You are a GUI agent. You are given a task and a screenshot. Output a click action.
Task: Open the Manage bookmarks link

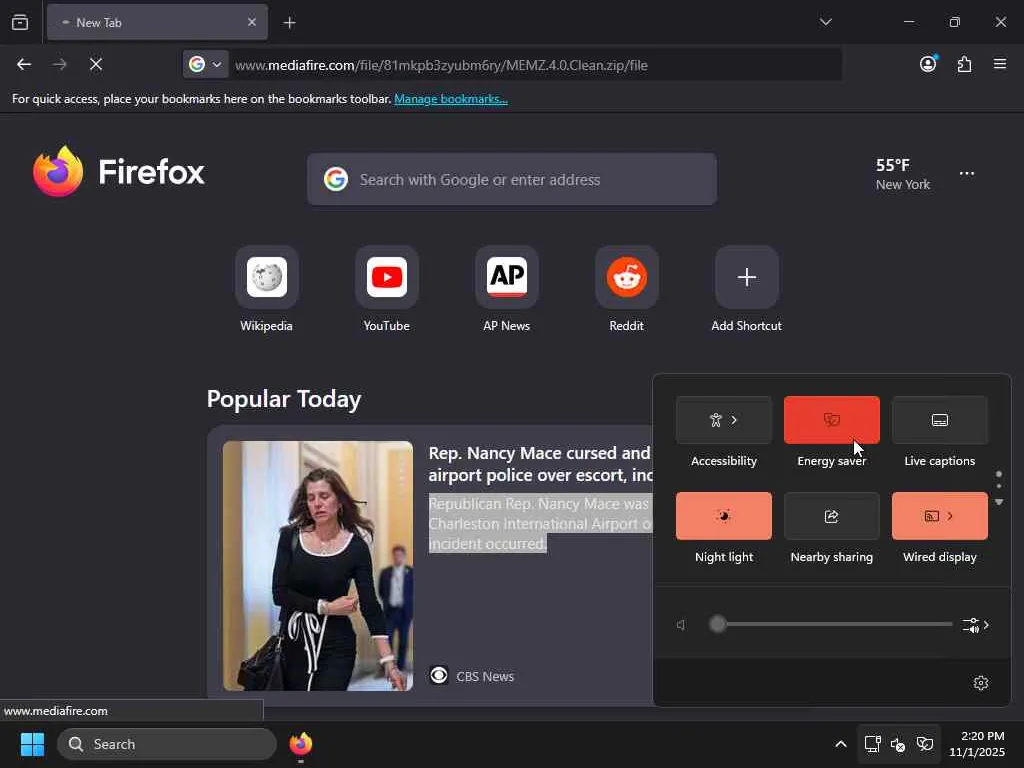pyautogui.click(x=451, y=99)
